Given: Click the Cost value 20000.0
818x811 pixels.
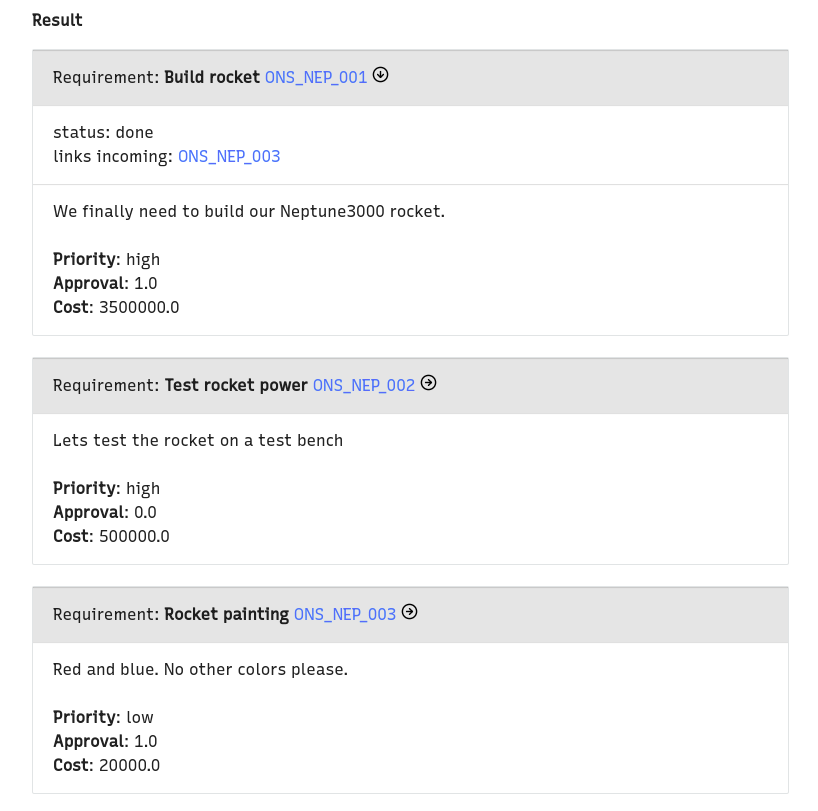Looking at the screenshot, I should click(x=129, y=765).
